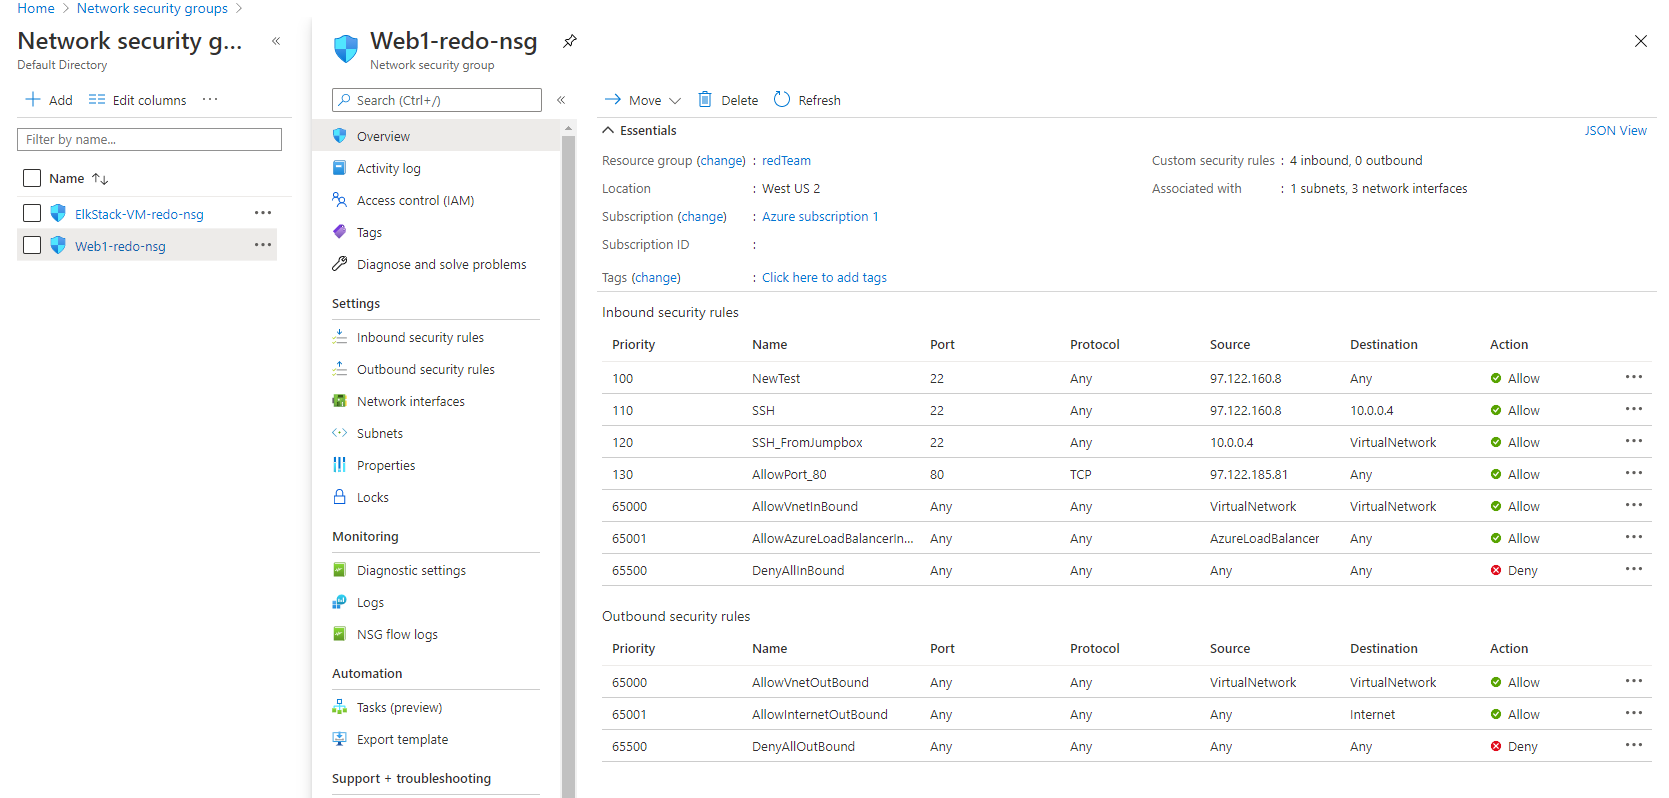The height and width of the screenshot is (798, 1669).
Task: Collapse the Essentials section
Action: click(608, 130)
